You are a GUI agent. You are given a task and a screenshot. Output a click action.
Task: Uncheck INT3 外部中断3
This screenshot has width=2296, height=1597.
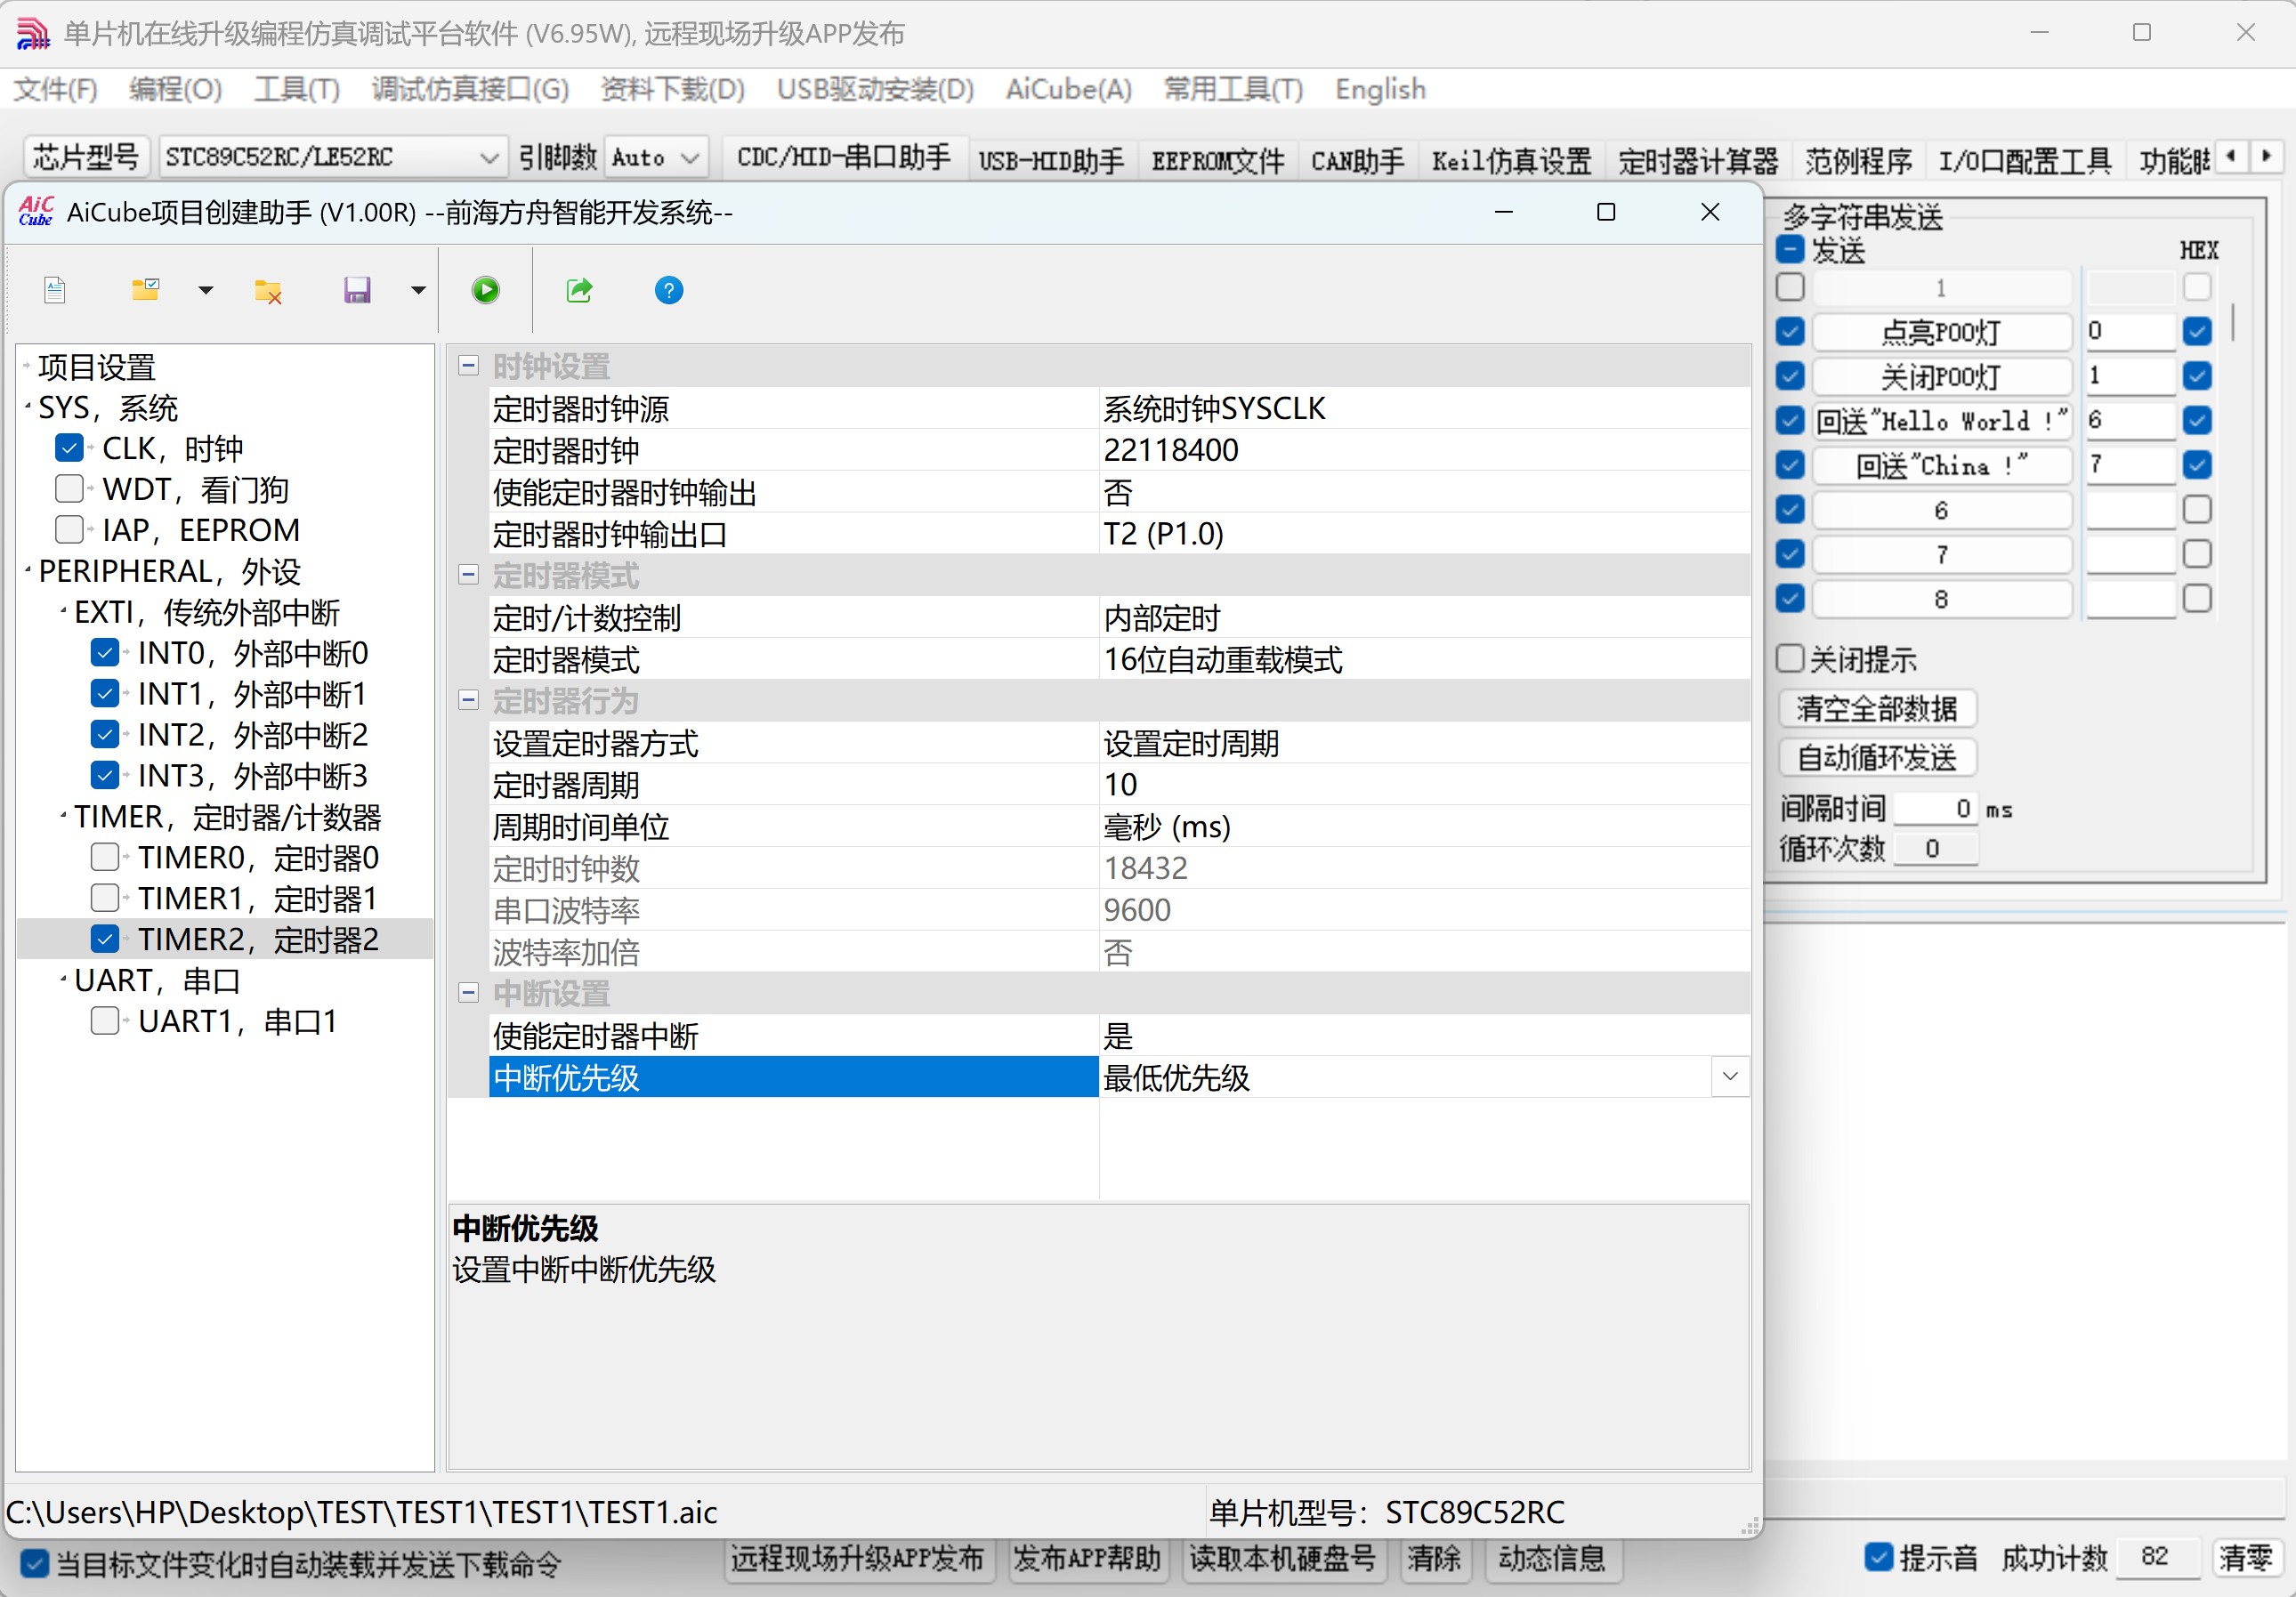click(105, 775)
